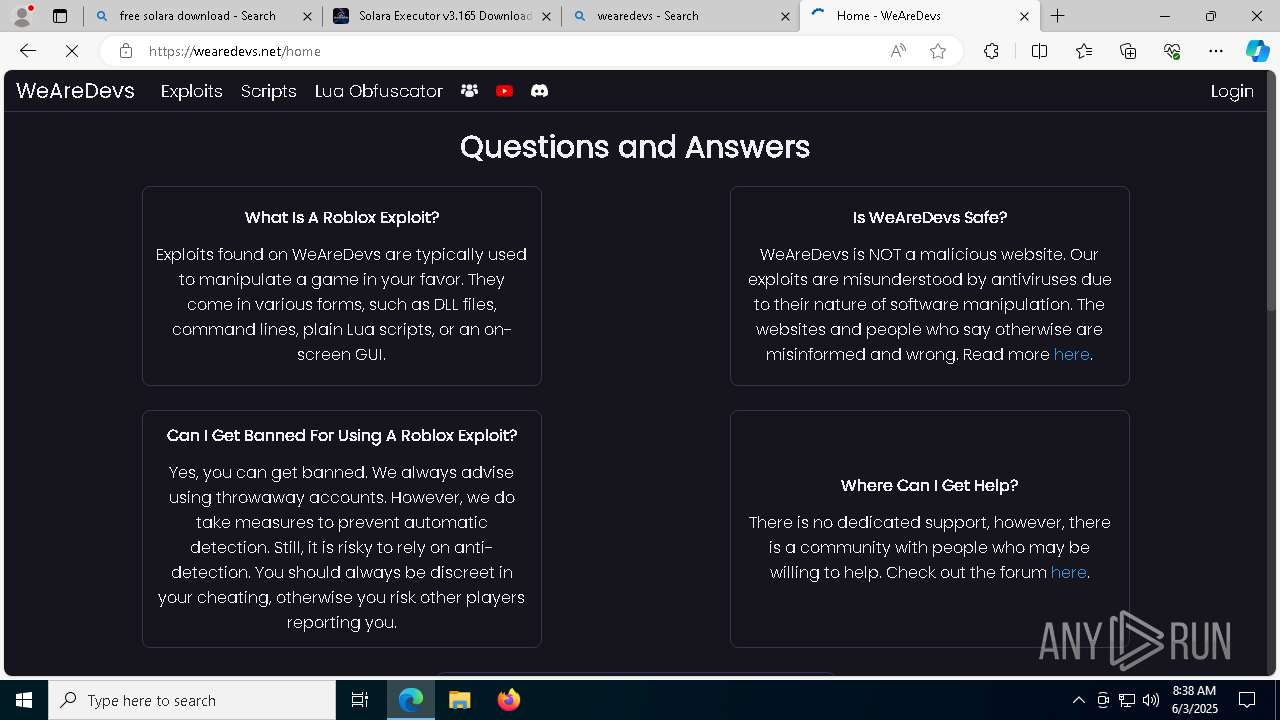Click 'Can I Get Banned' heading
The image size is (1280, 720).
pyautogui.click(x=342, y=435)
